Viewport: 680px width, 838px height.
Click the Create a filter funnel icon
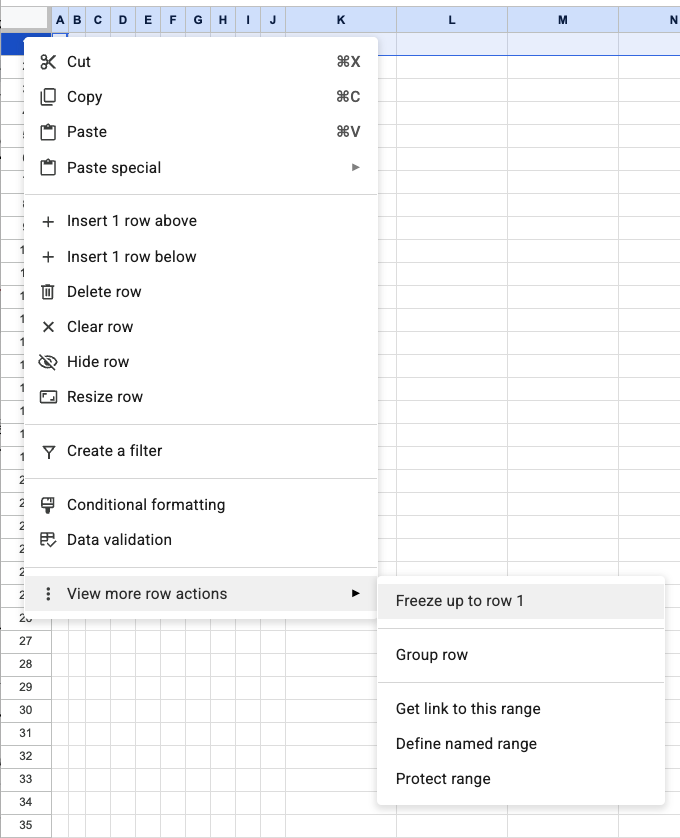click(x=48, y=451)
